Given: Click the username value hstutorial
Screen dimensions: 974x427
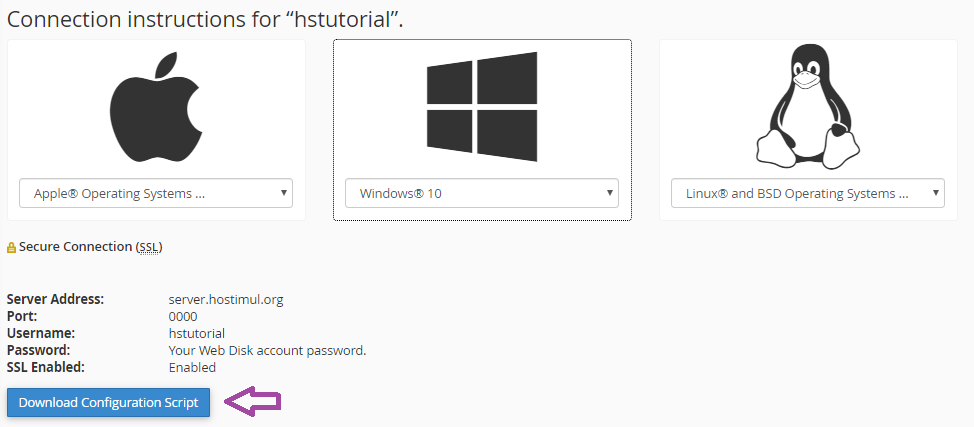Looking at the screenshot, I should click(197, 333).
